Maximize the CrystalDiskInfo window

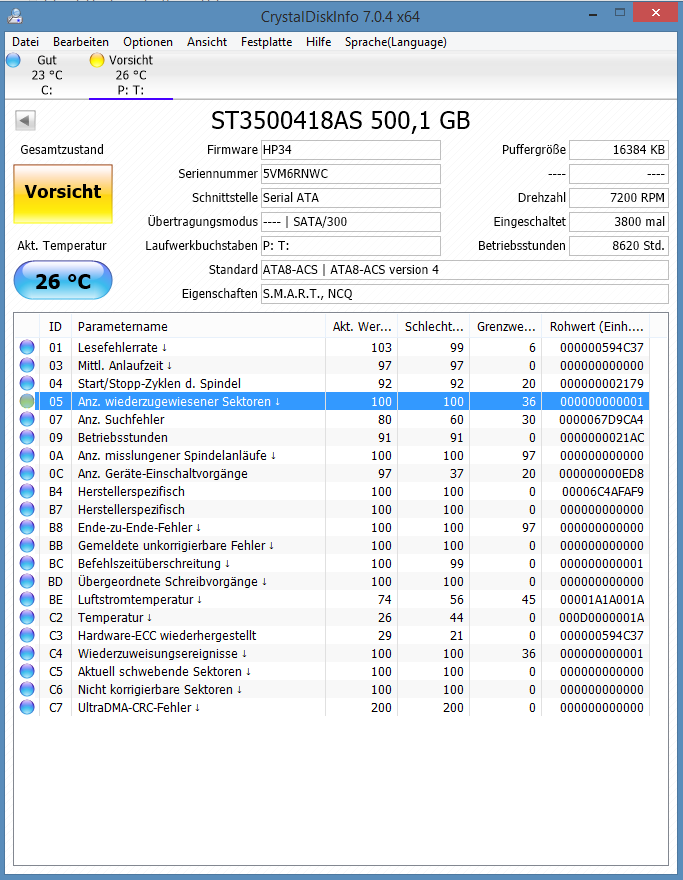620,12
